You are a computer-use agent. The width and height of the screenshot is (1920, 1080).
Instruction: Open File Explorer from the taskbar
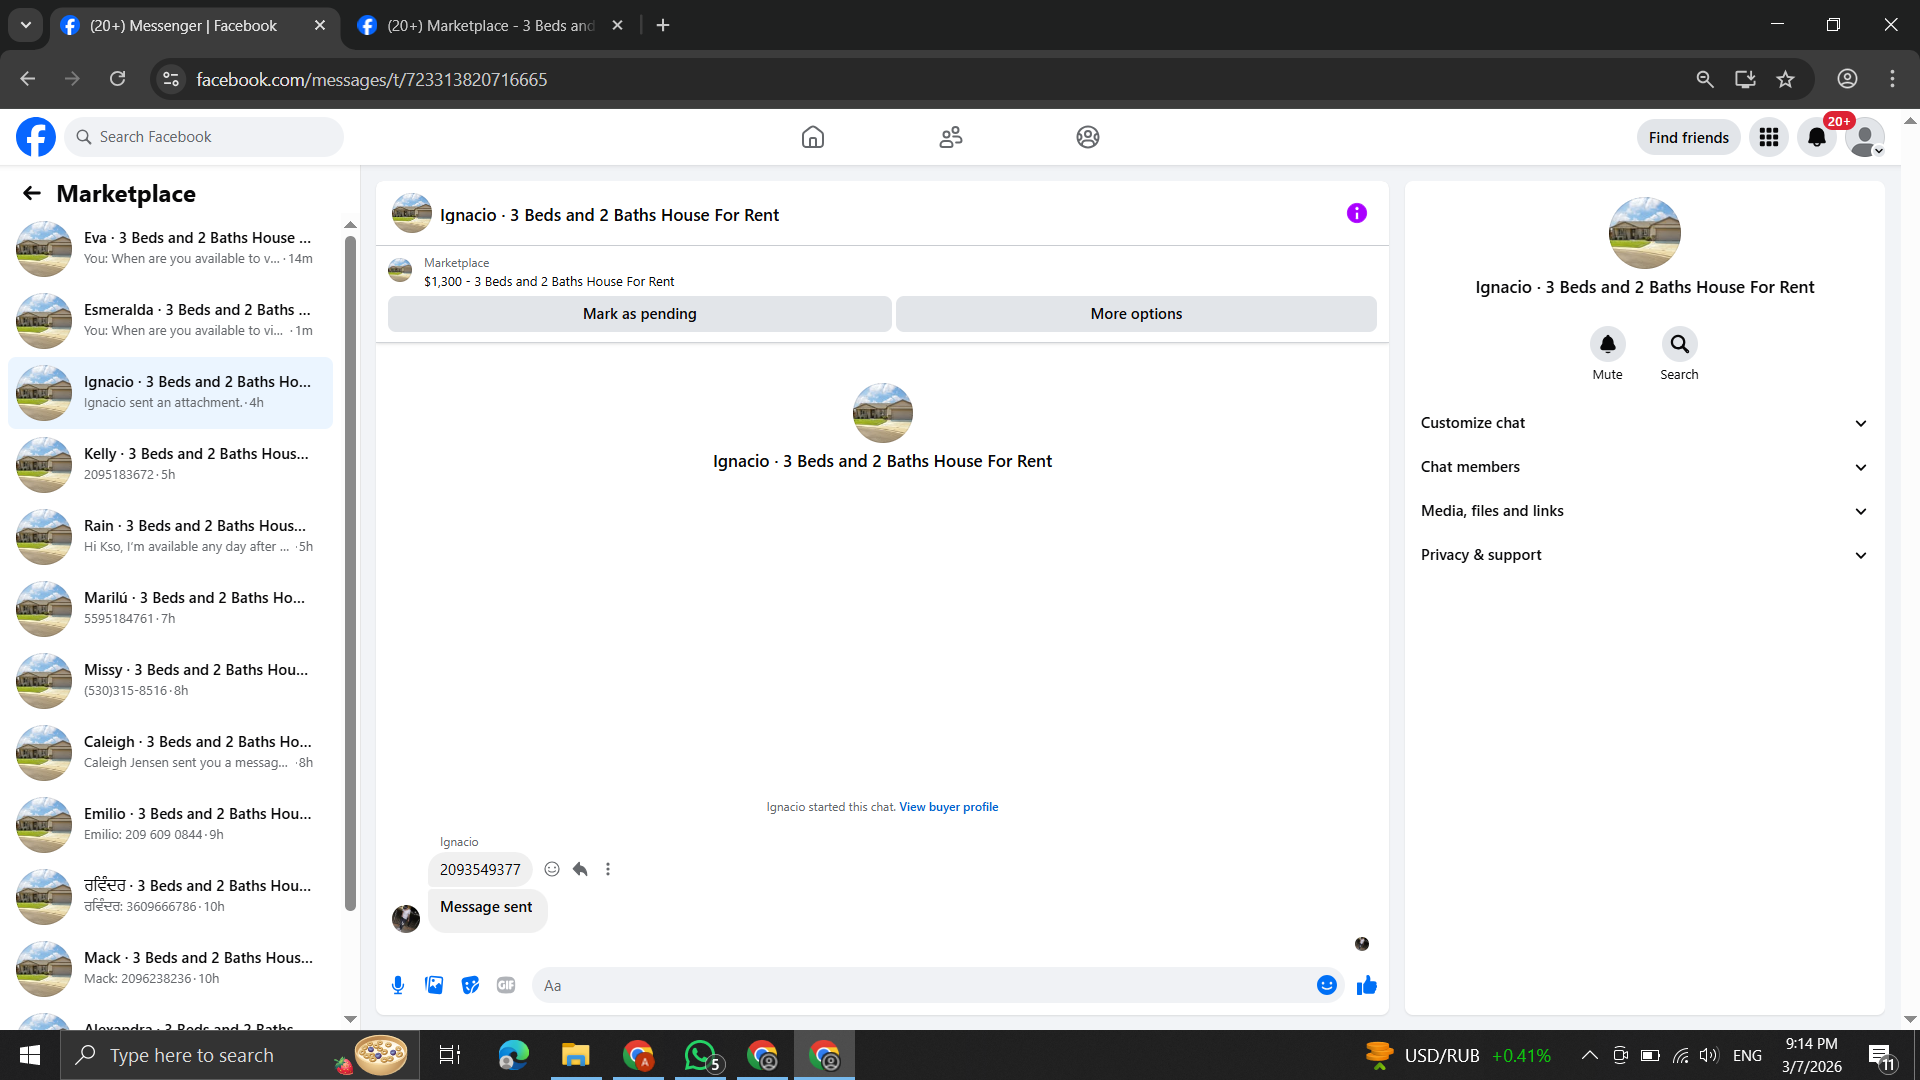575,1055
